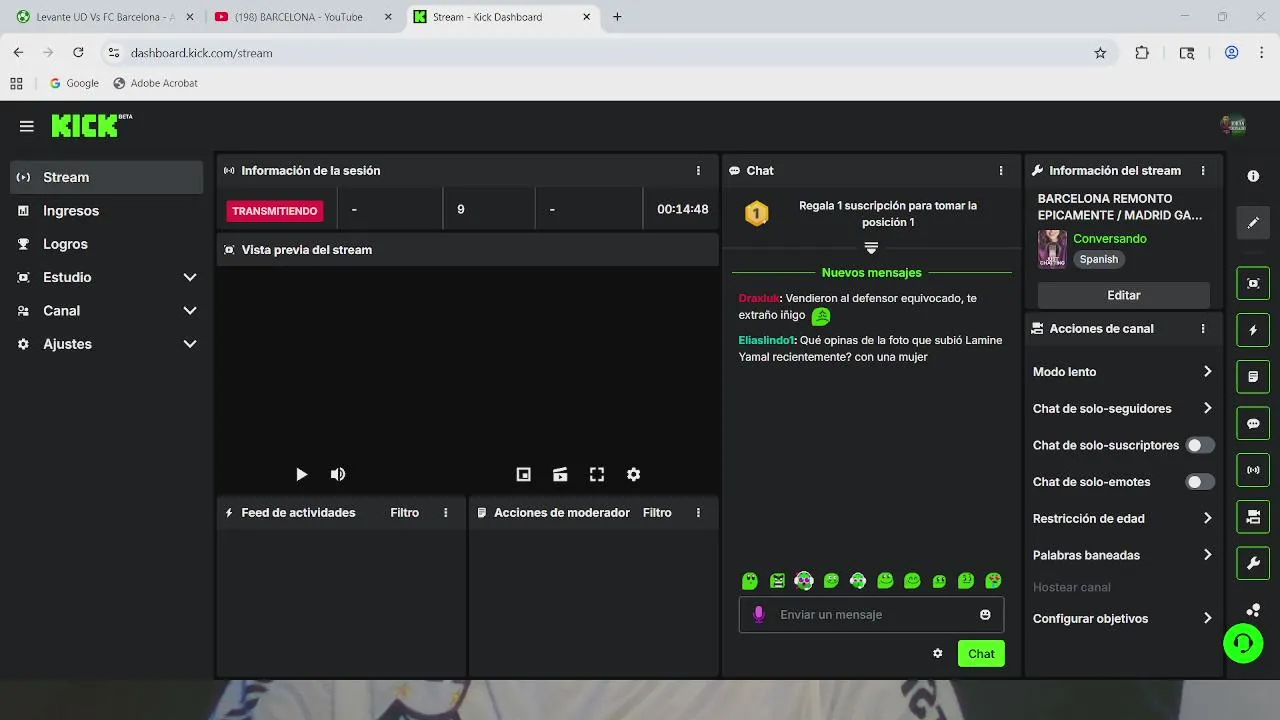Open Información del stream three-dot menu
Screen dimensions: 1280x720
pos(1203,171)
